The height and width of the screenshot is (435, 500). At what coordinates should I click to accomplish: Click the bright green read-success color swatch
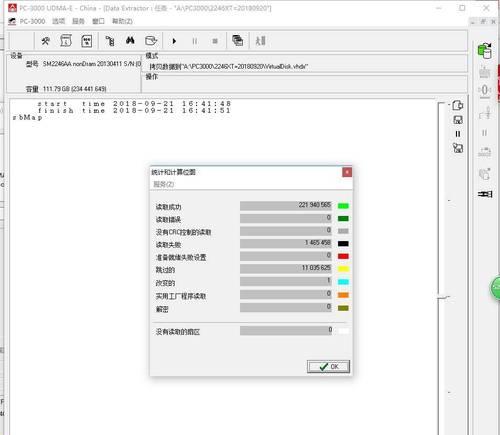tap(343, 206)
